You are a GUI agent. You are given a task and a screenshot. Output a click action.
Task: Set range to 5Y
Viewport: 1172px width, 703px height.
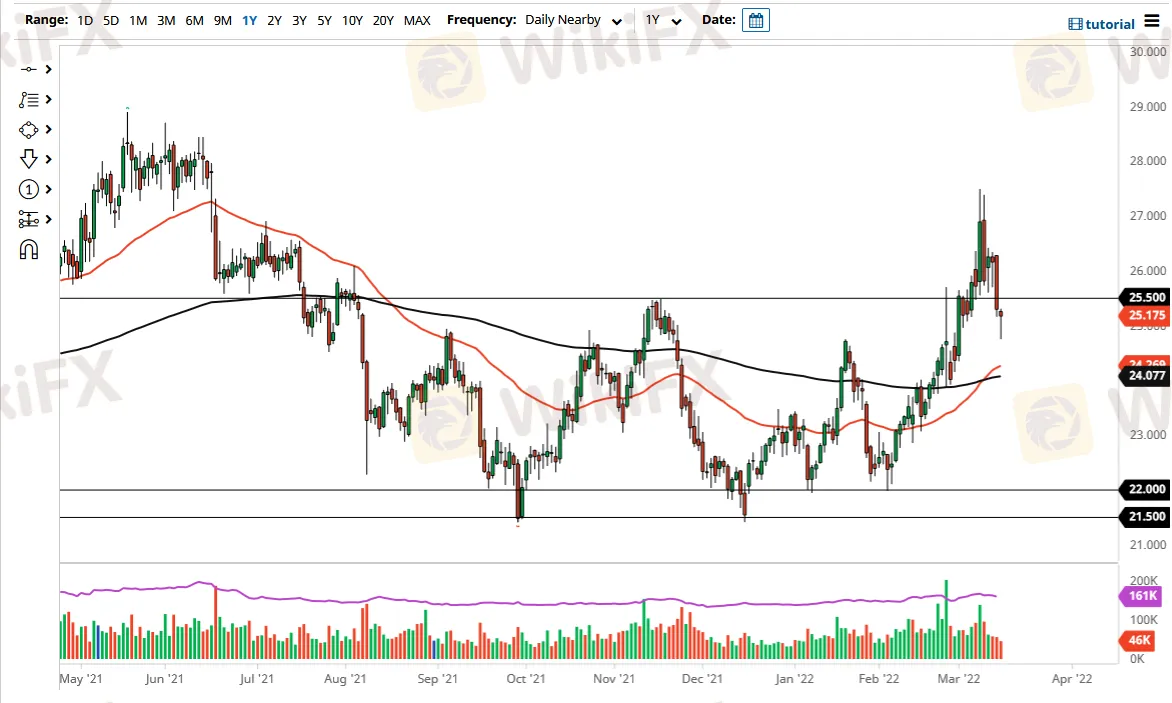point(324,20)
